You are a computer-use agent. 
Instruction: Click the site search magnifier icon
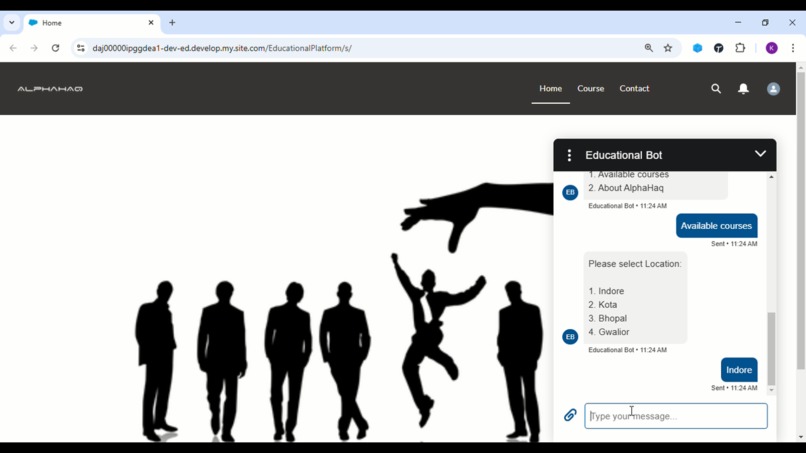(x=716, y=89)
